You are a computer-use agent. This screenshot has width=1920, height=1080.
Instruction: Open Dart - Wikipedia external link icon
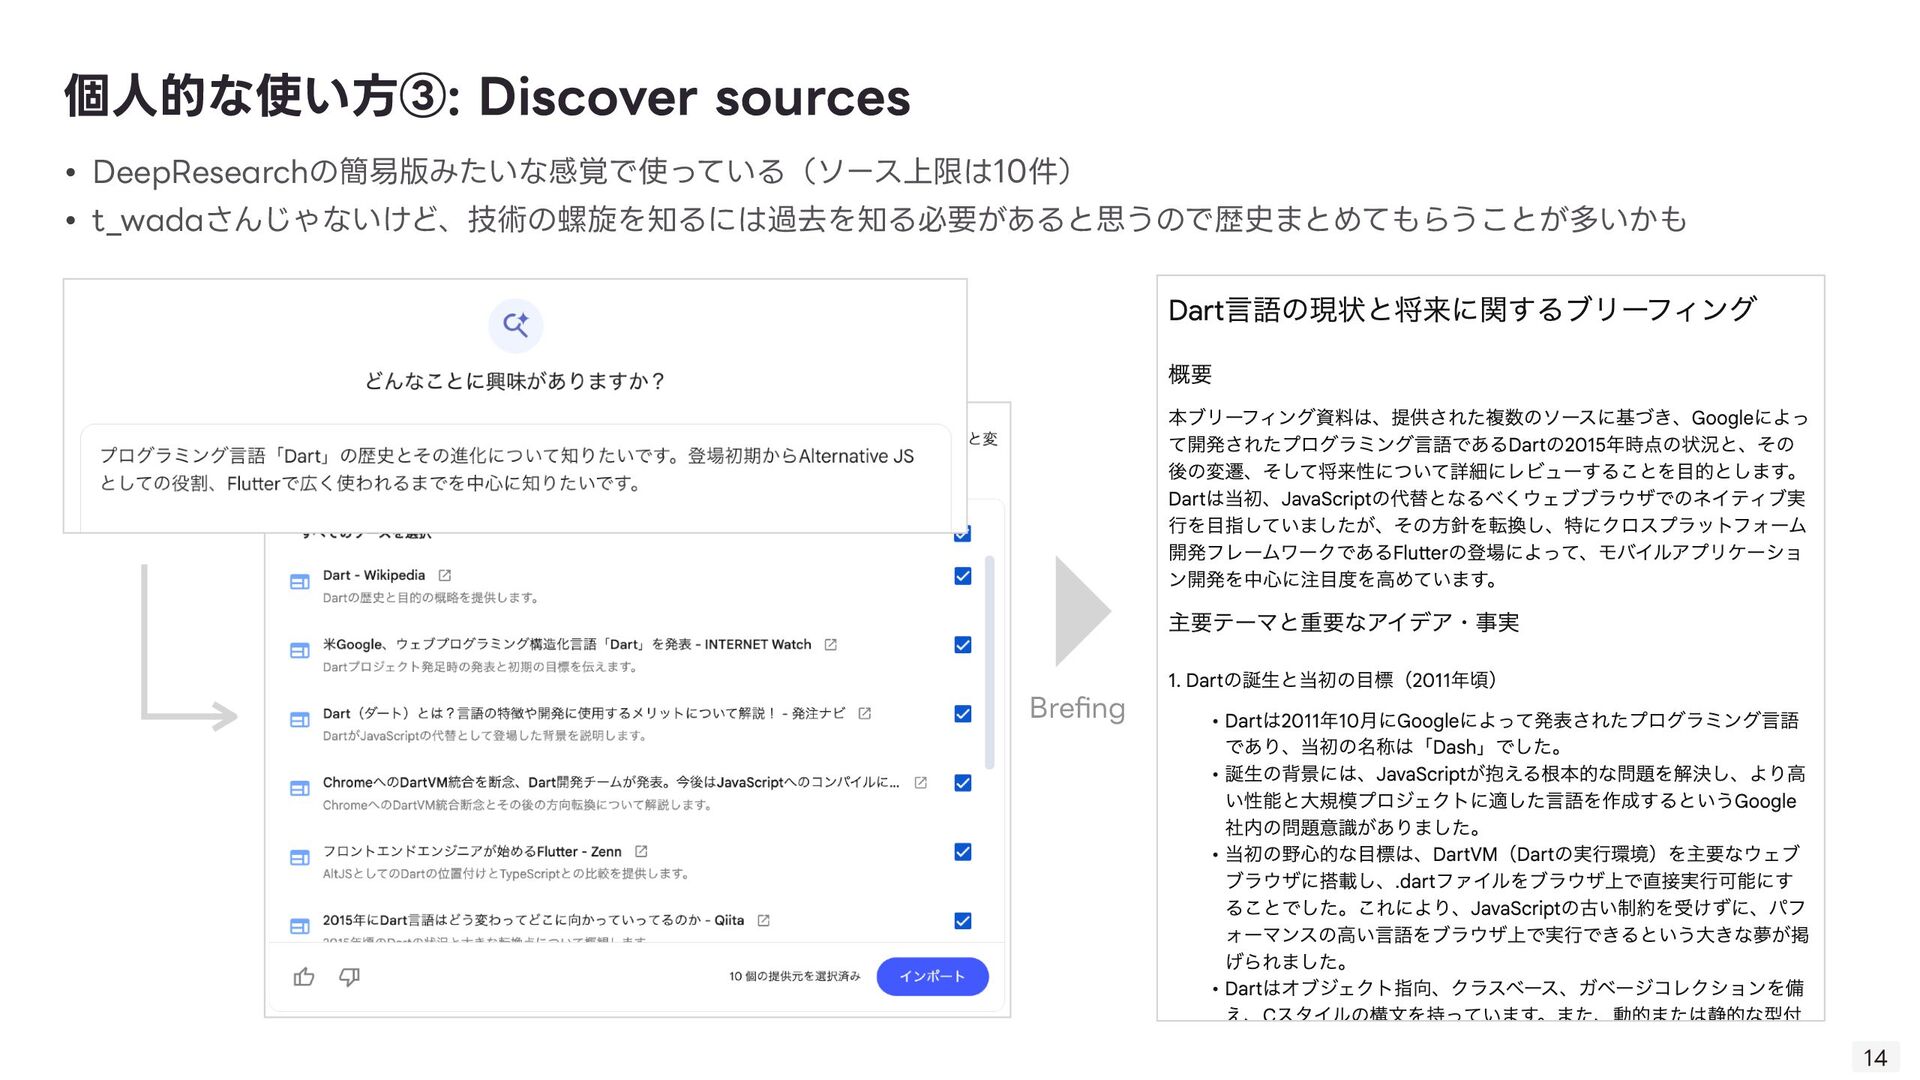click(x=445, y=576)
